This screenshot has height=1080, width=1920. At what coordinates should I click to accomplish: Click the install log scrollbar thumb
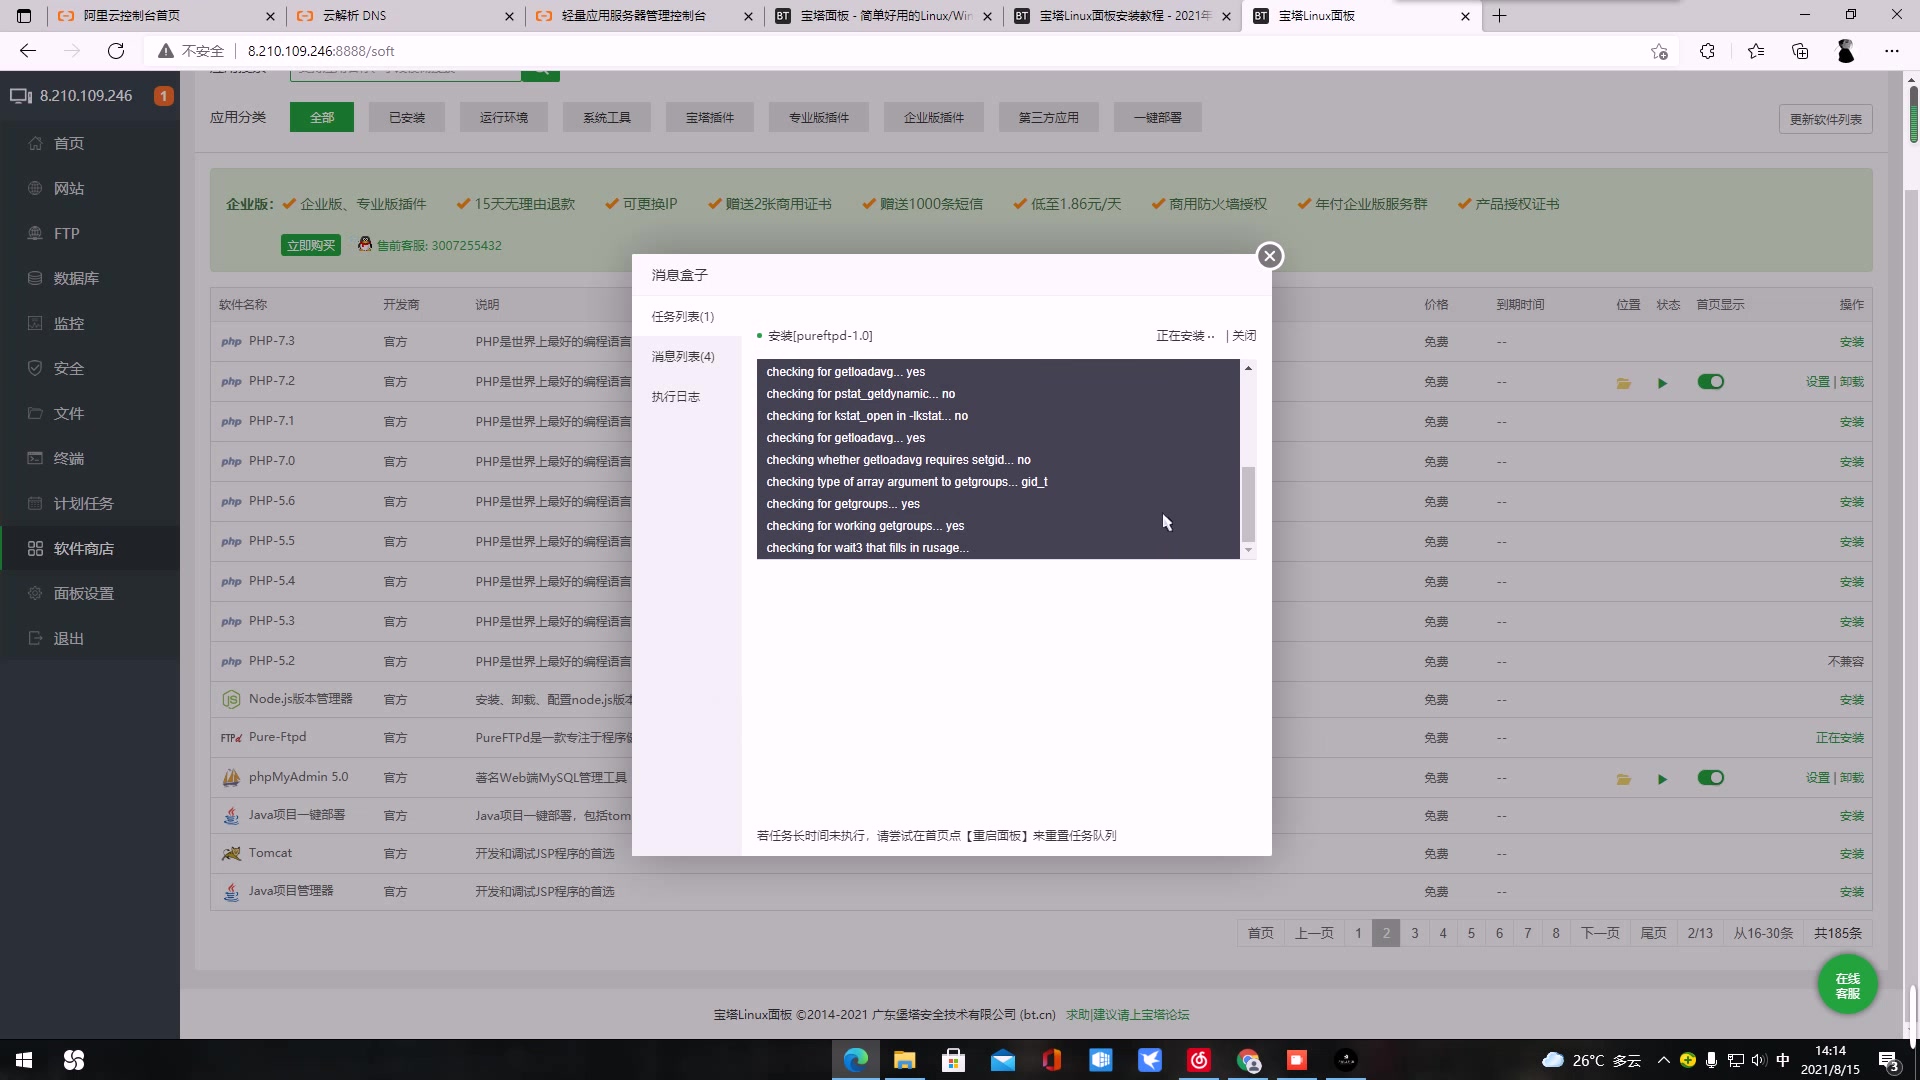pos(1248,504)
